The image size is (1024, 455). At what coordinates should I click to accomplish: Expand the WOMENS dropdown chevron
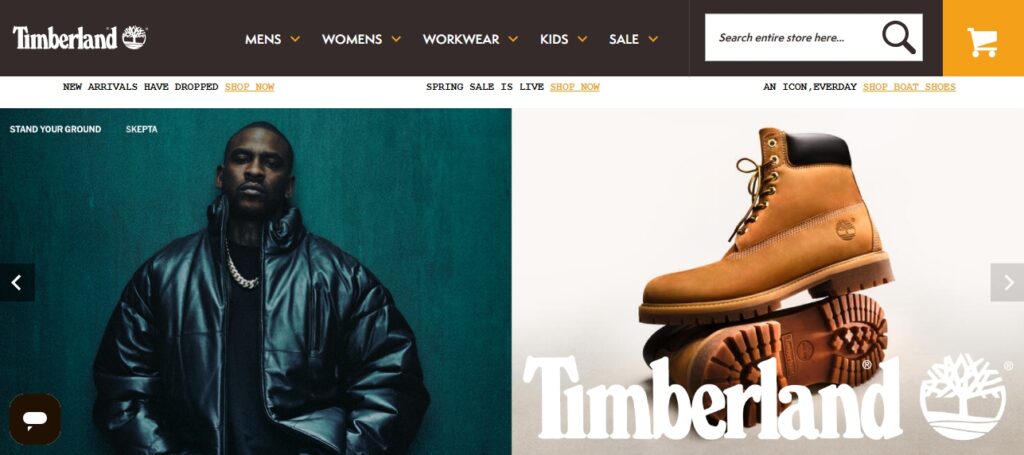pos(396,39)
